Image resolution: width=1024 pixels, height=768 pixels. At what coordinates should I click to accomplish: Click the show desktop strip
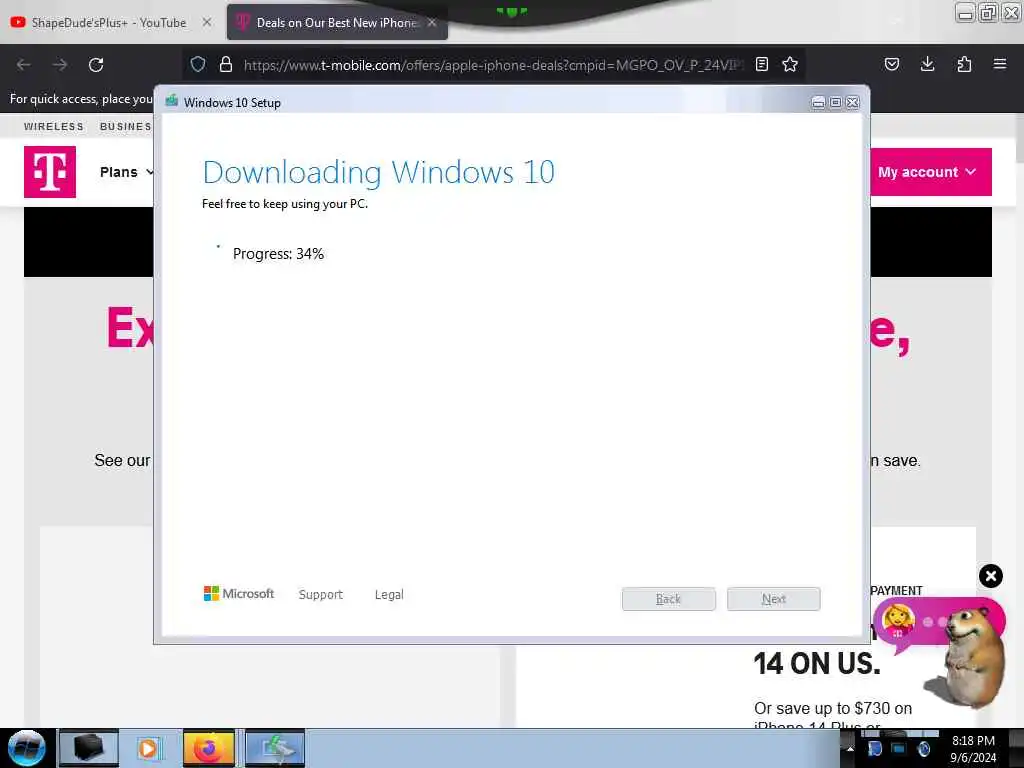click(1016, 748)
